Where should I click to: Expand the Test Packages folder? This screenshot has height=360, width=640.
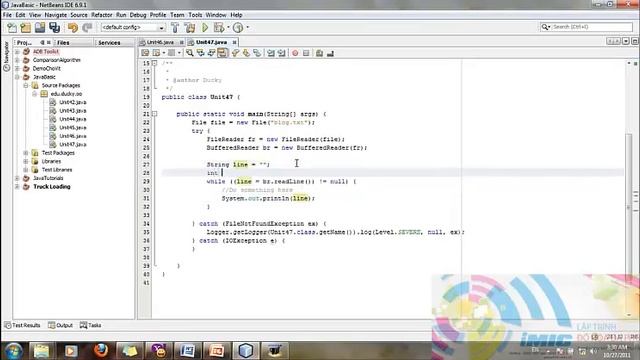point(26,153)
